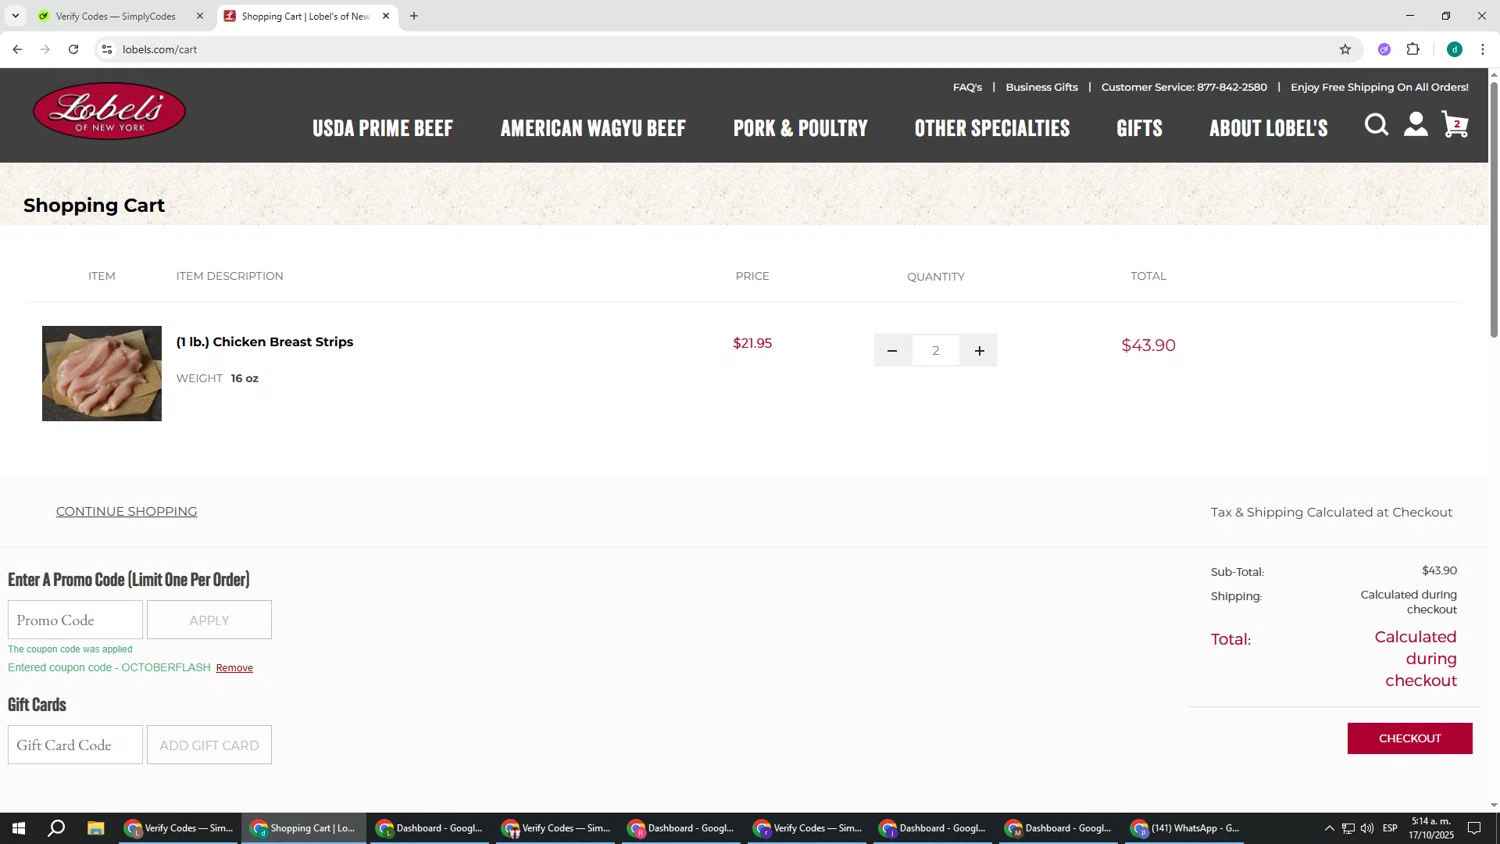
Task: Click the $43.90 item total text
Action: (1148, 345)
